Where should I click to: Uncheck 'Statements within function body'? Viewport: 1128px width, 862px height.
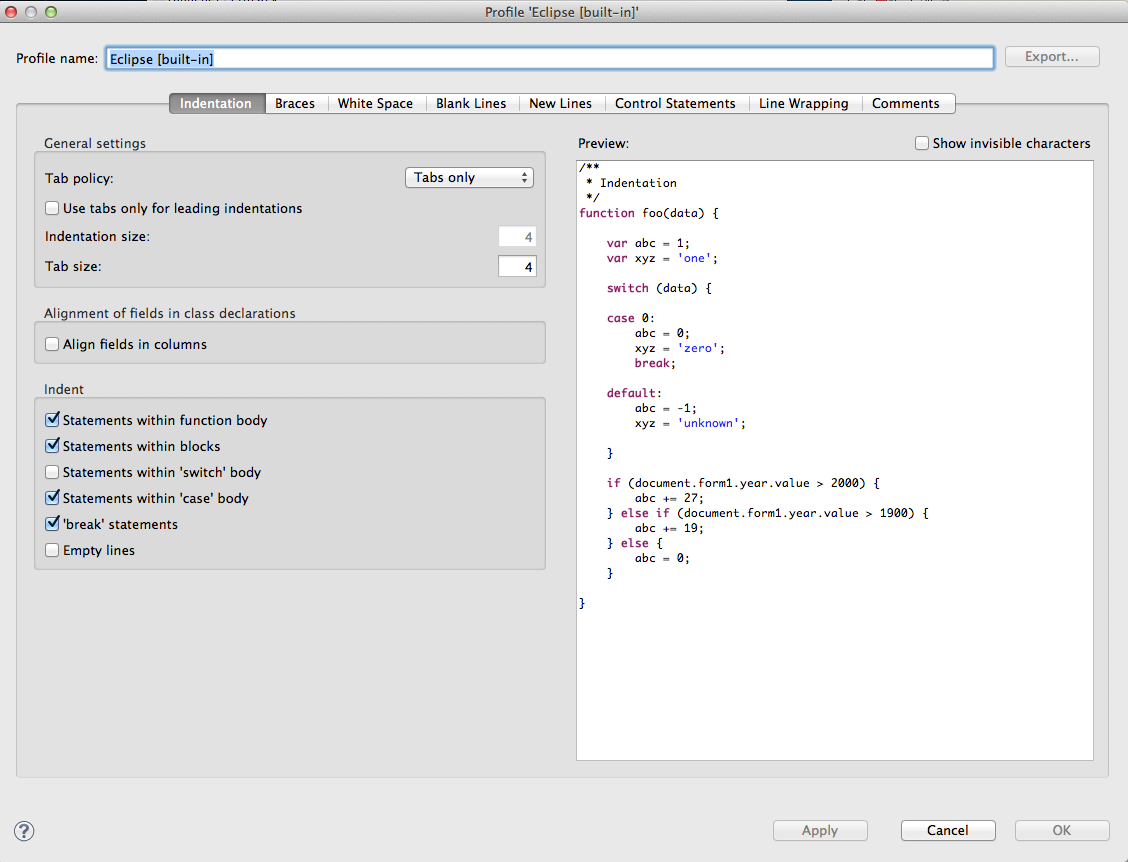tap(53, 421)
